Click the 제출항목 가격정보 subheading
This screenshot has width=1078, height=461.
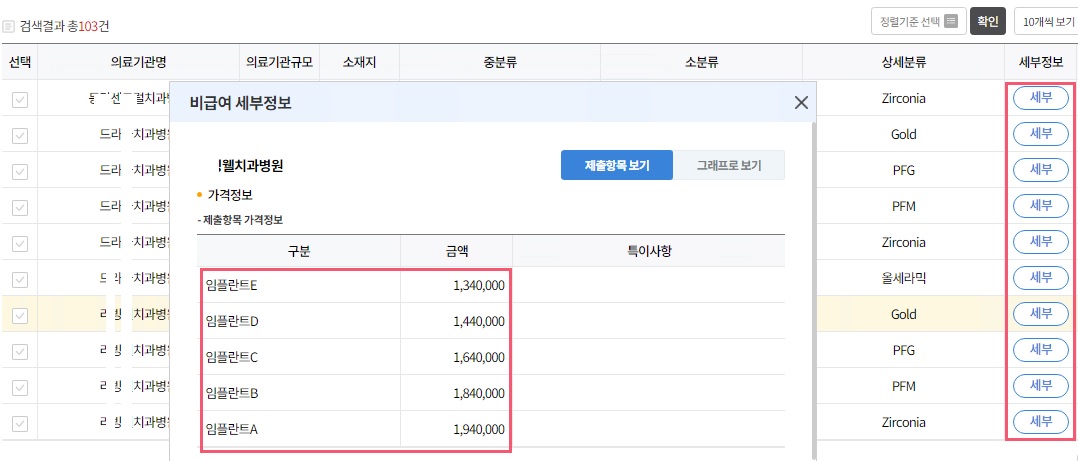point(241,220)
